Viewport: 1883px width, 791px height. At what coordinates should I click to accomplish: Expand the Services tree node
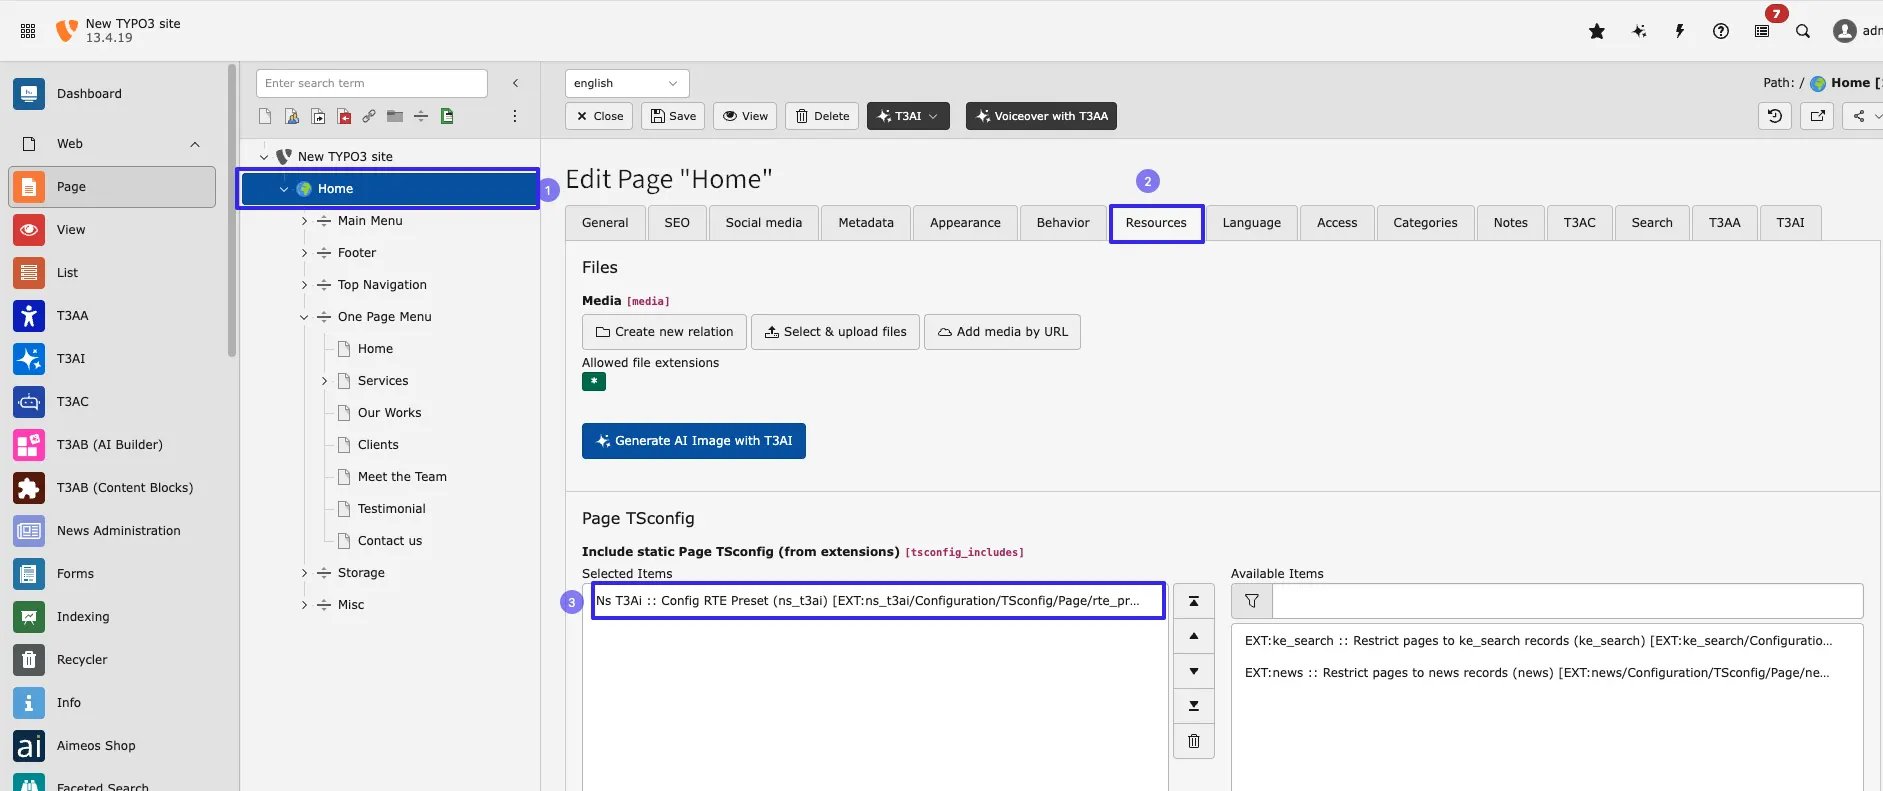(x=324, y=381)
